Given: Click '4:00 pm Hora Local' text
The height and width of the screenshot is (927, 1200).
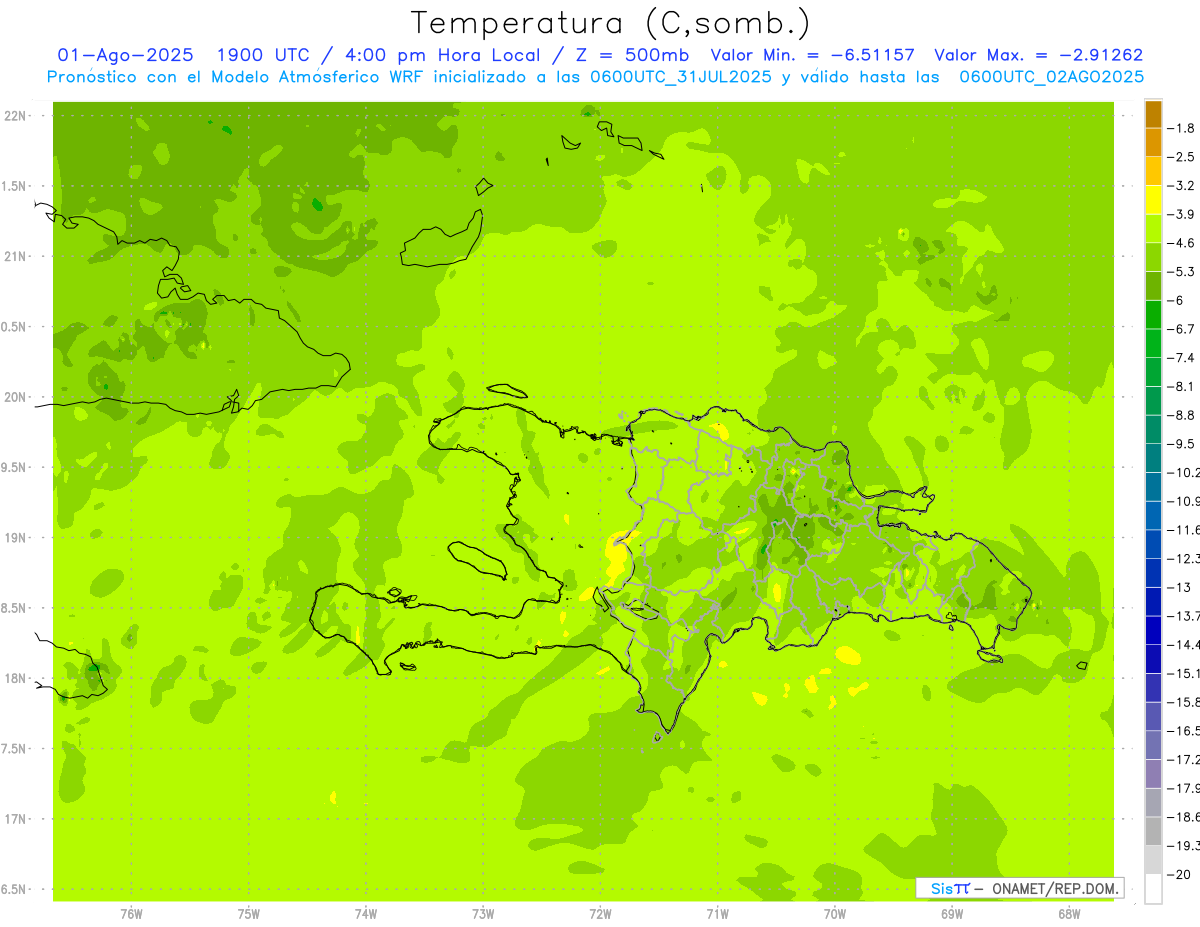Looking at the screenshot, I should (x=443, y=55).
